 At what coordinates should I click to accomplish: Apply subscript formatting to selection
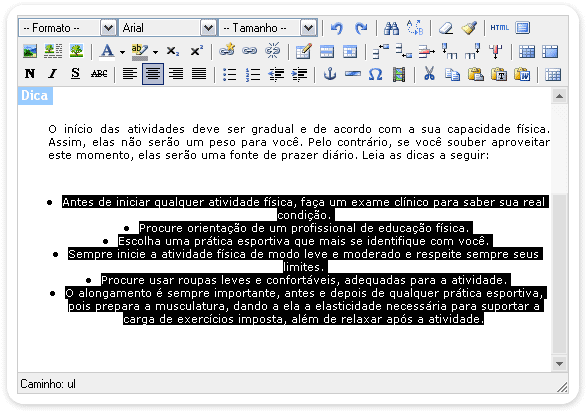point(172,51)
